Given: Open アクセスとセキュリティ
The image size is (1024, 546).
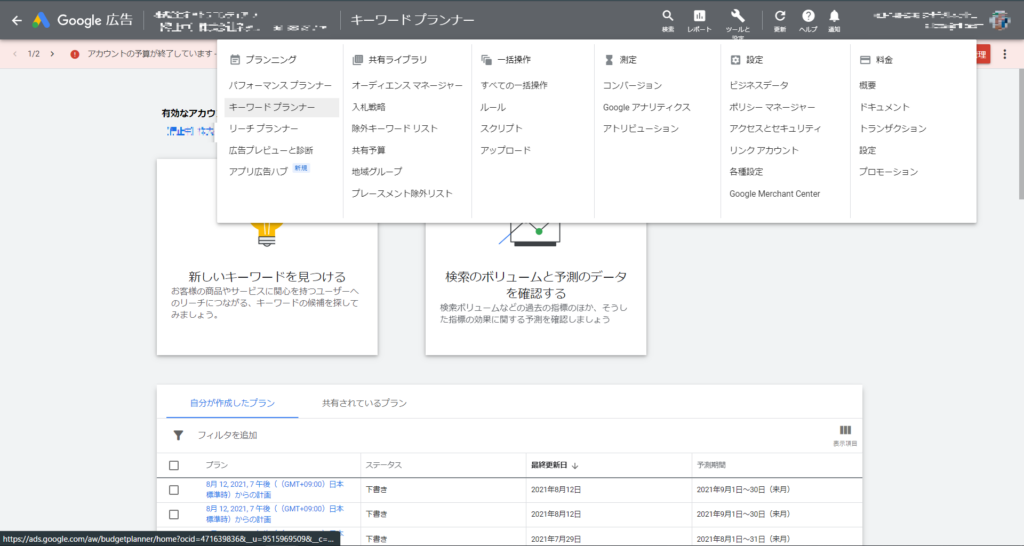Looking at the screenshot, I should point(775,129).
